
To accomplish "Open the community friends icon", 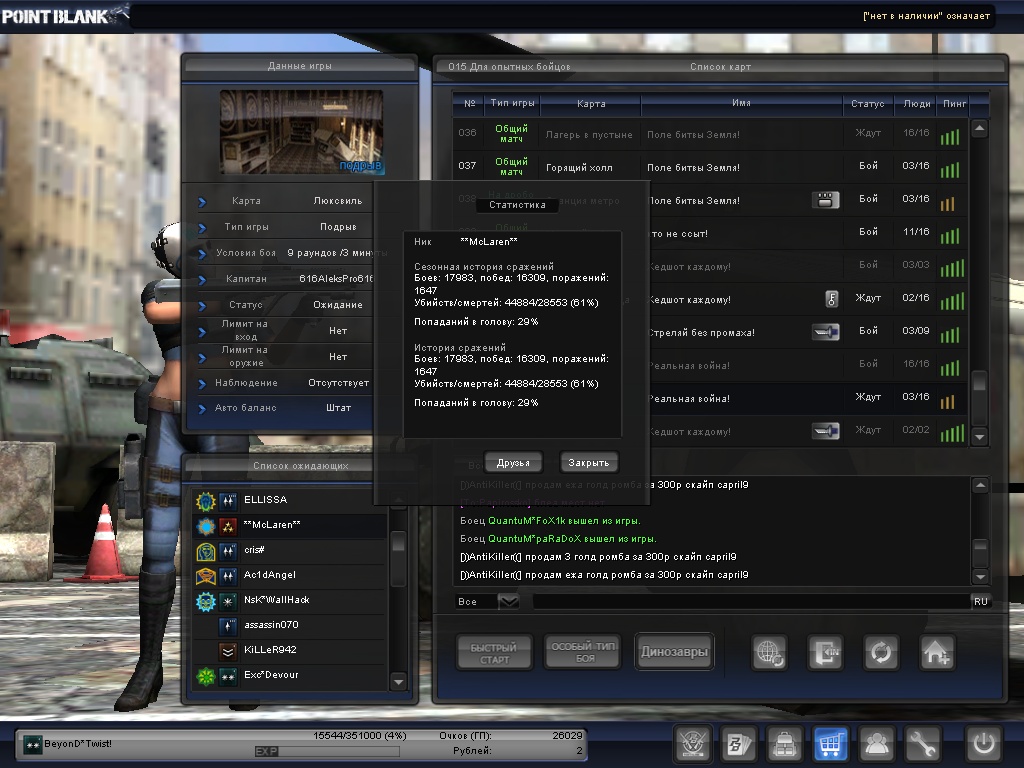I will pos(877,743).
